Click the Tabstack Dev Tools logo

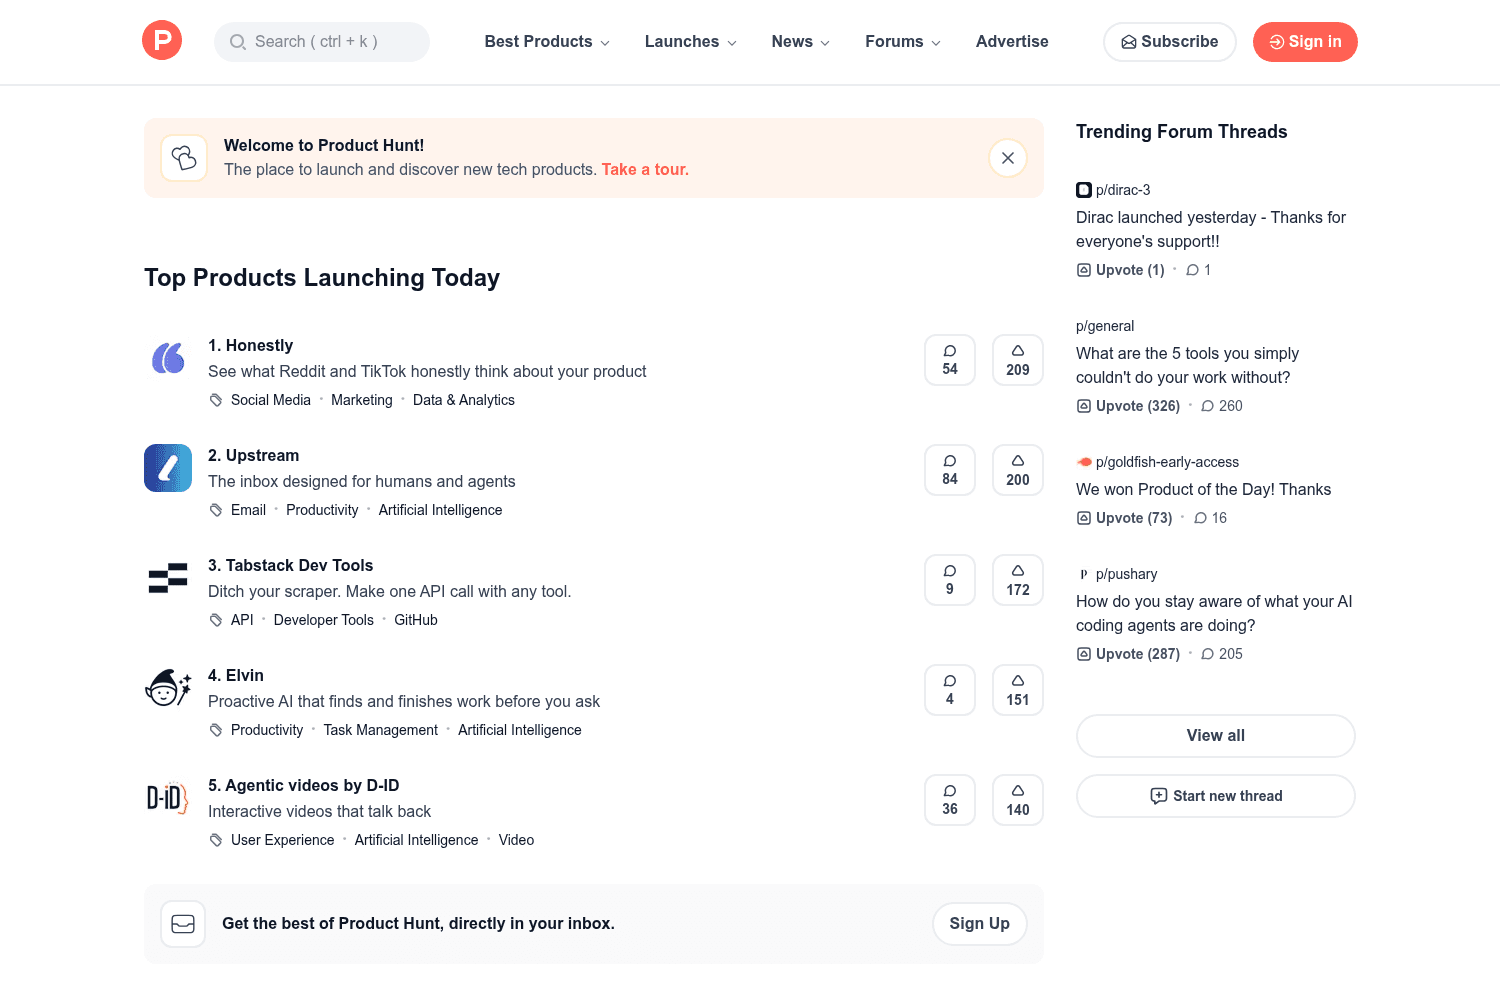[x=168, y=578]
